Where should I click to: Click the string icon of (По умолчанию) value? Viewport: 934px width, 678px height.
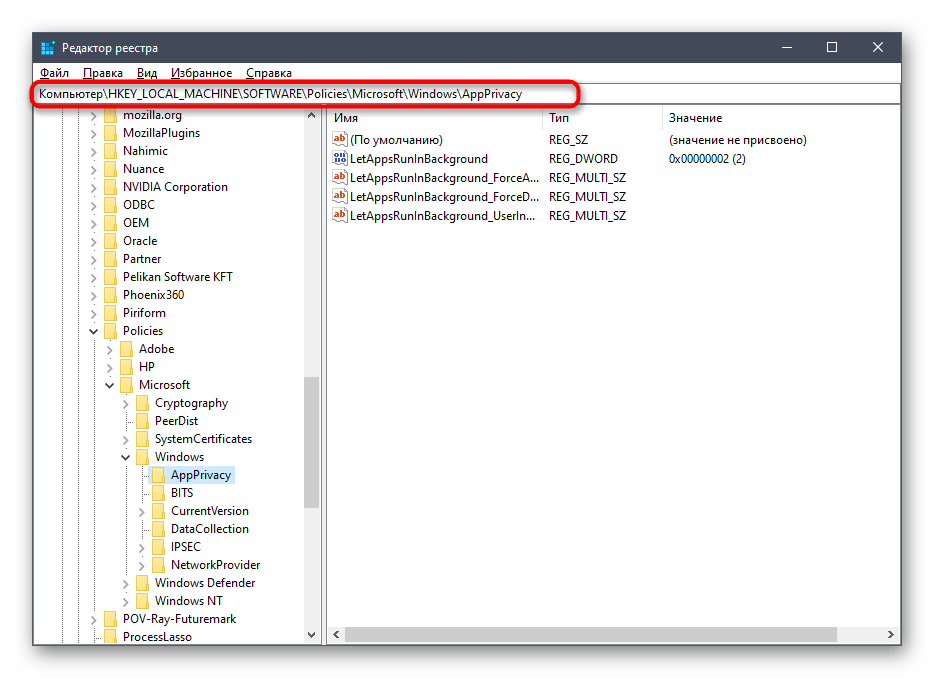[340, 140]
